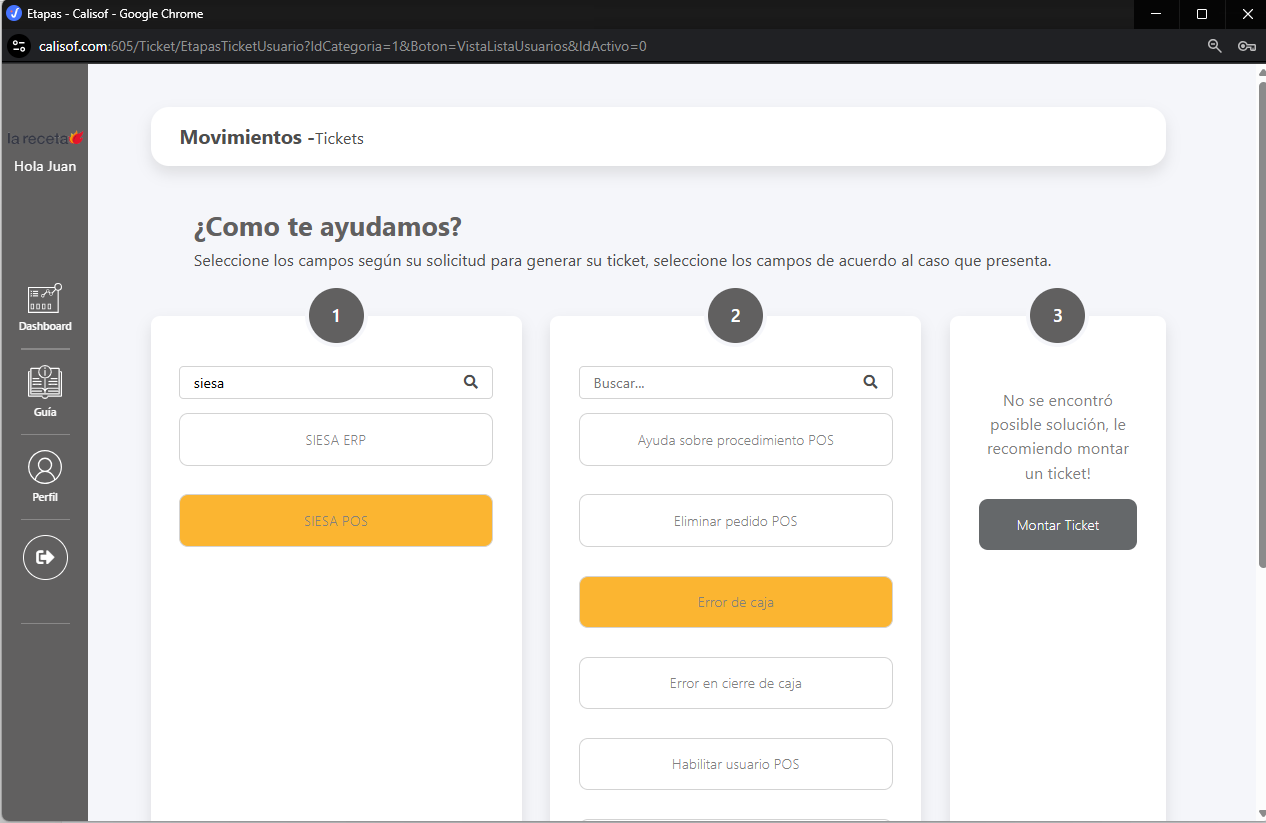Select the SIESA ERP option
The height and width of the screenshot is (823, 1266).
(336, 440)
